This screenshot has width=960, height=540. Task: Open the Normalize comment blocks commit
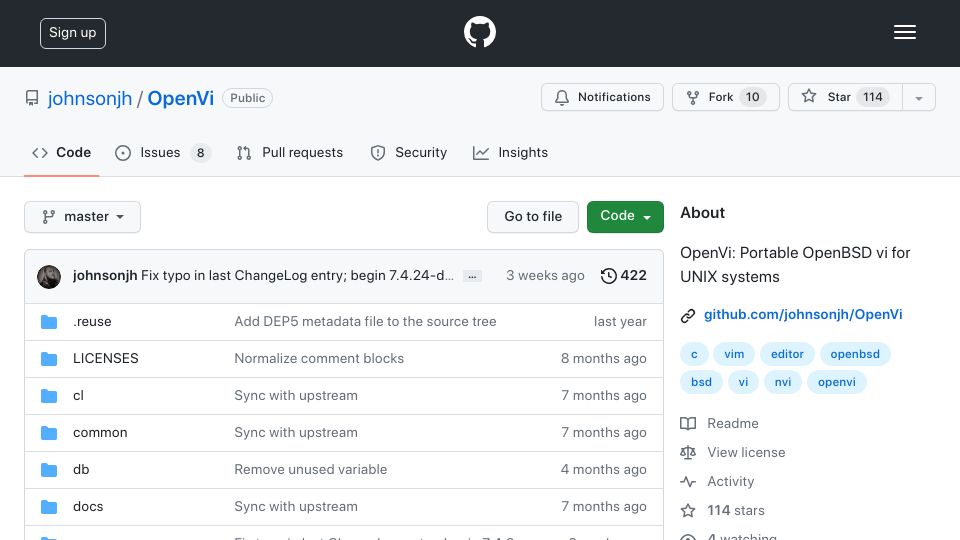319,358
